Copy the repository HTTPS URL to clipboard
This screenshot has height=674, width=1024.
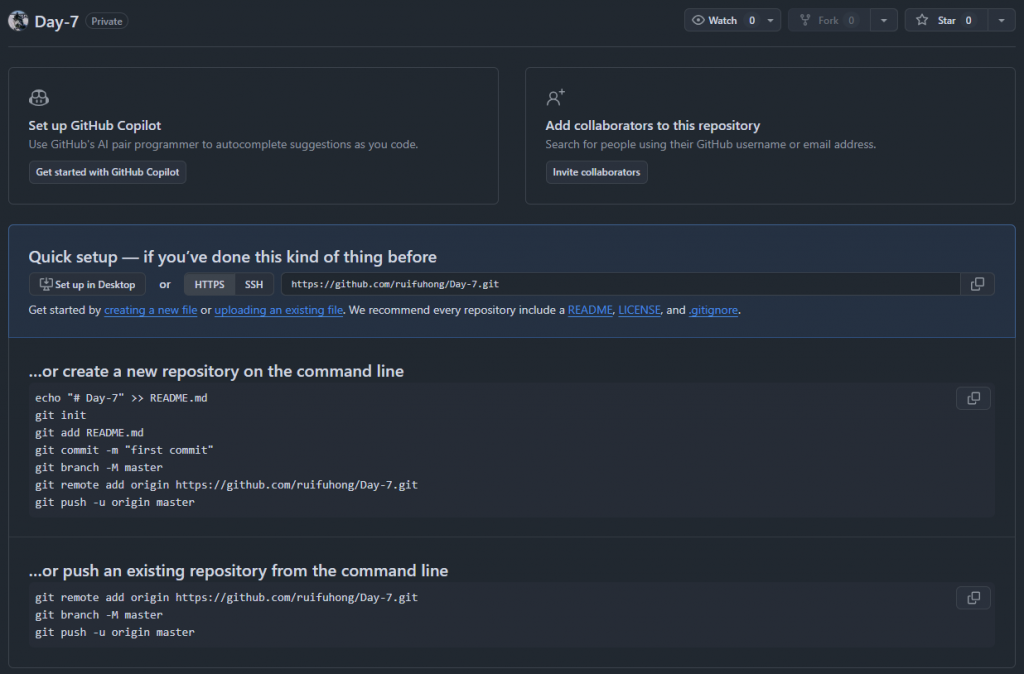click(977, 284)
